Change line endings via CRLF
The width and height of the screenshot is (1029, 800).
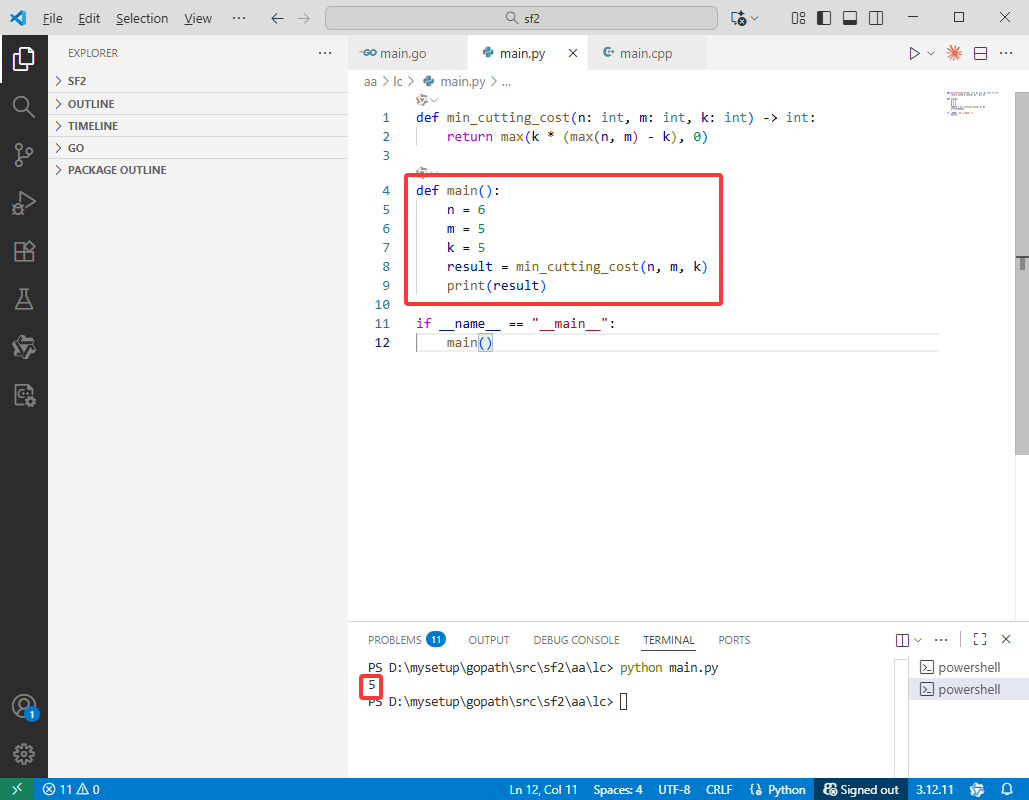click(719, 789)
